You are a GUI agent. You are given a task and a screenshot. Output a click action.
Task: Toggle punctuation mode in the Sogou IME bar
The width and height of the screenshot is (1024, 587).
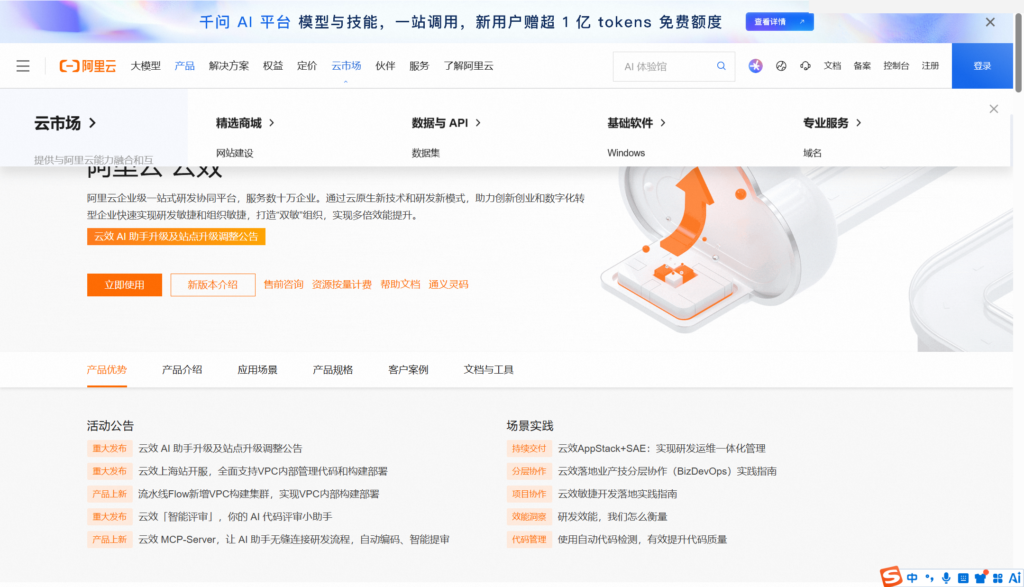click(929, 578)
